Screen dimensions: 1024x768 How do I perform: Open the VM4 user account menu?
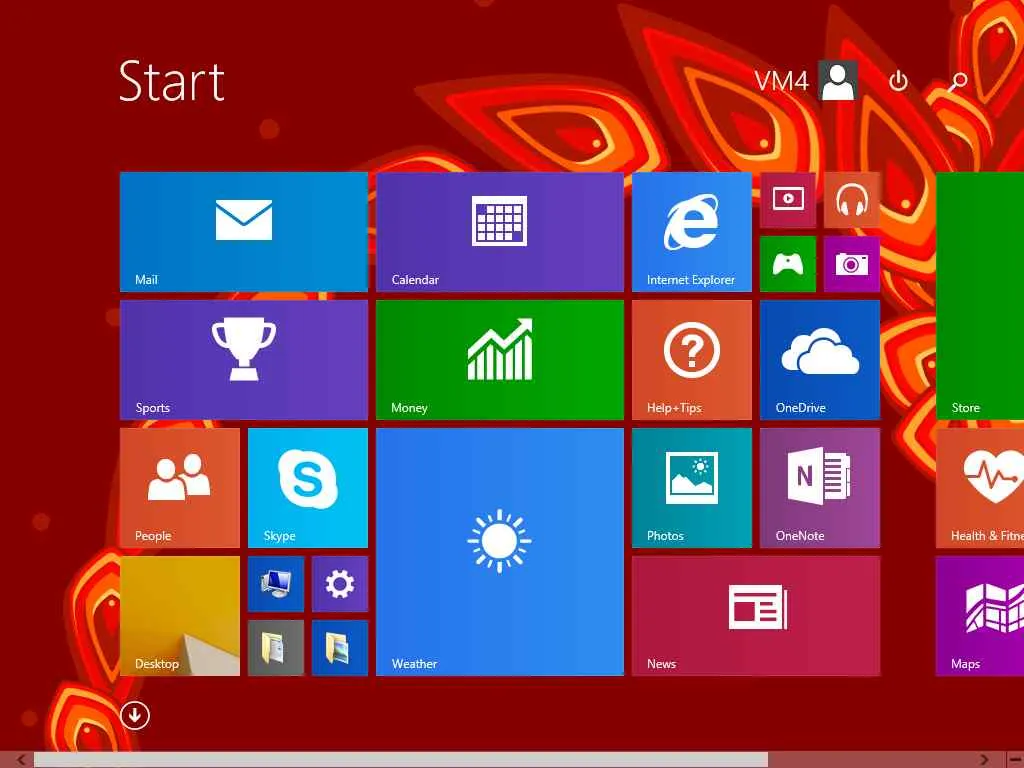[x=806, y=81]
